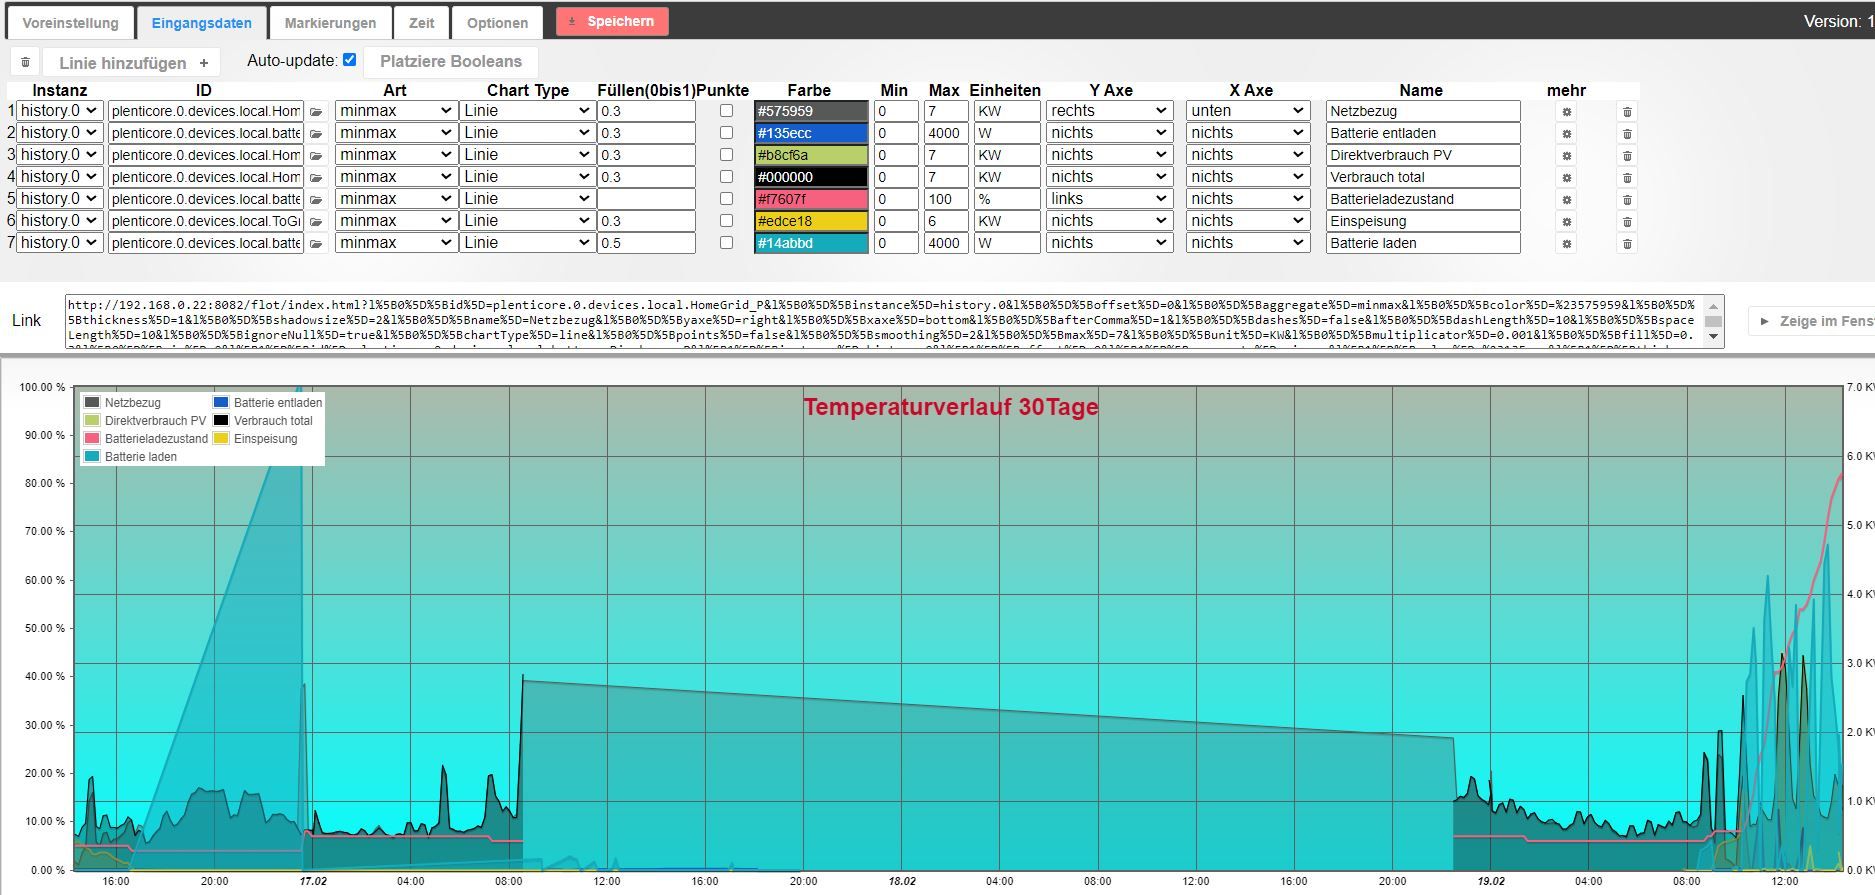Screen dimensions: 1875x895
Task: Edit ID field for Einspeisung row
Action: (x=205, y=221)
